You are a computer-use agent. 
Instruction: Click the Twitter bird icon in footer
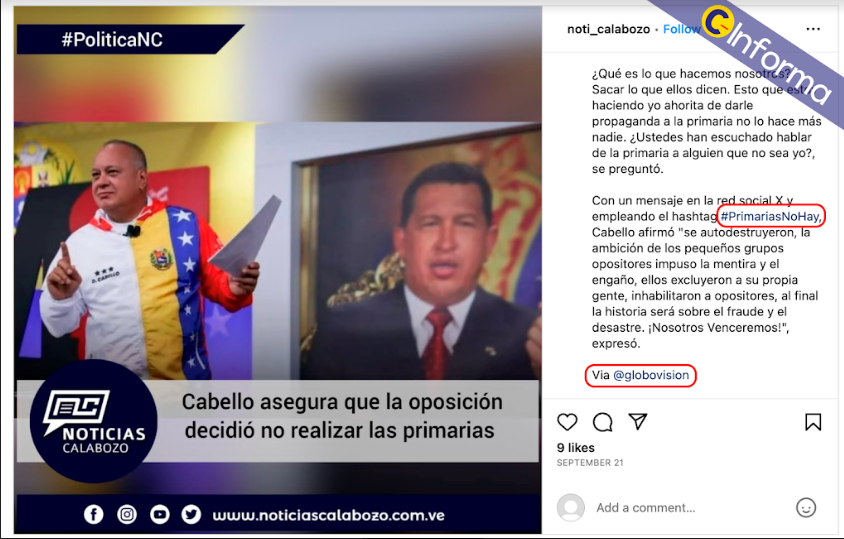point(191,515)
